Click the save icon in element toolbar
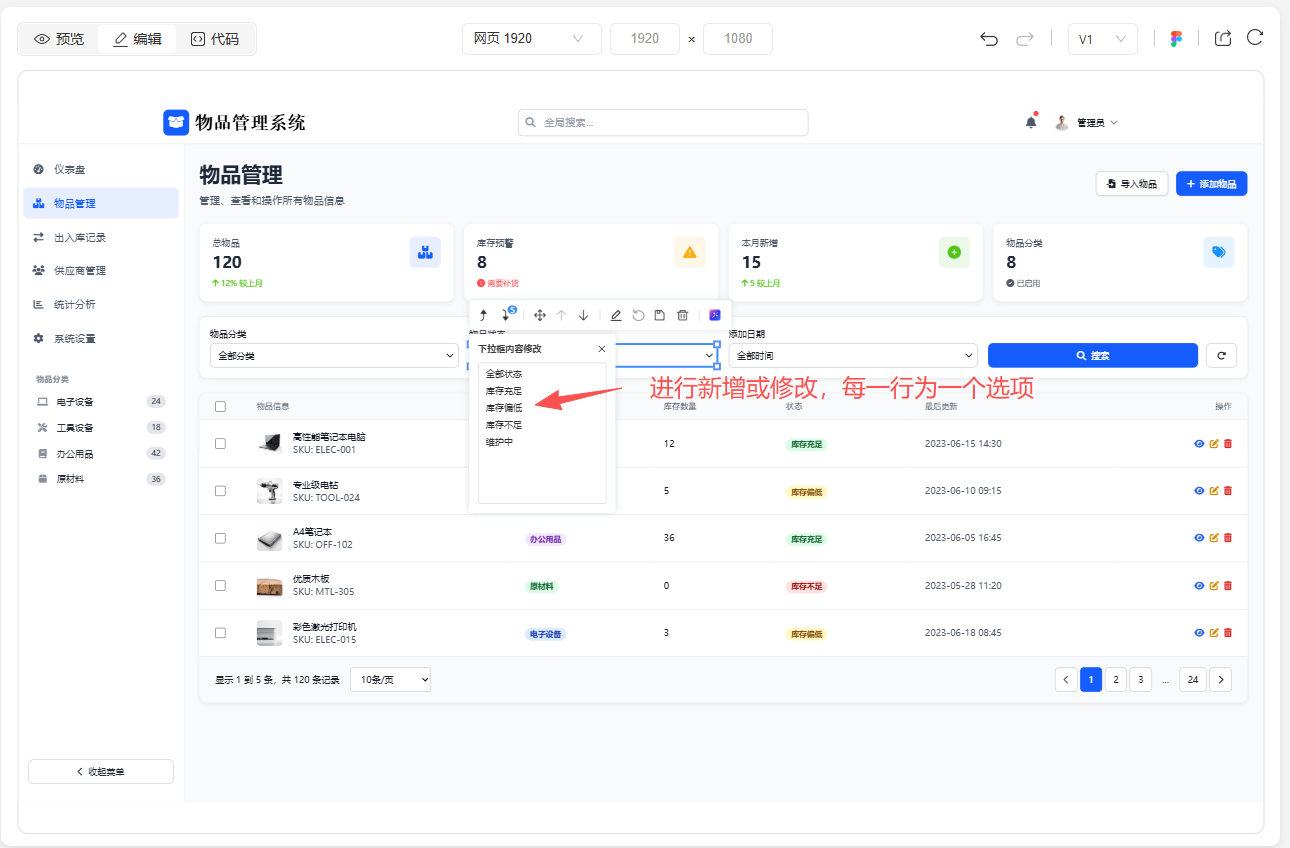Viewport: 1290px width, 848px height. [x=660, y=315]
